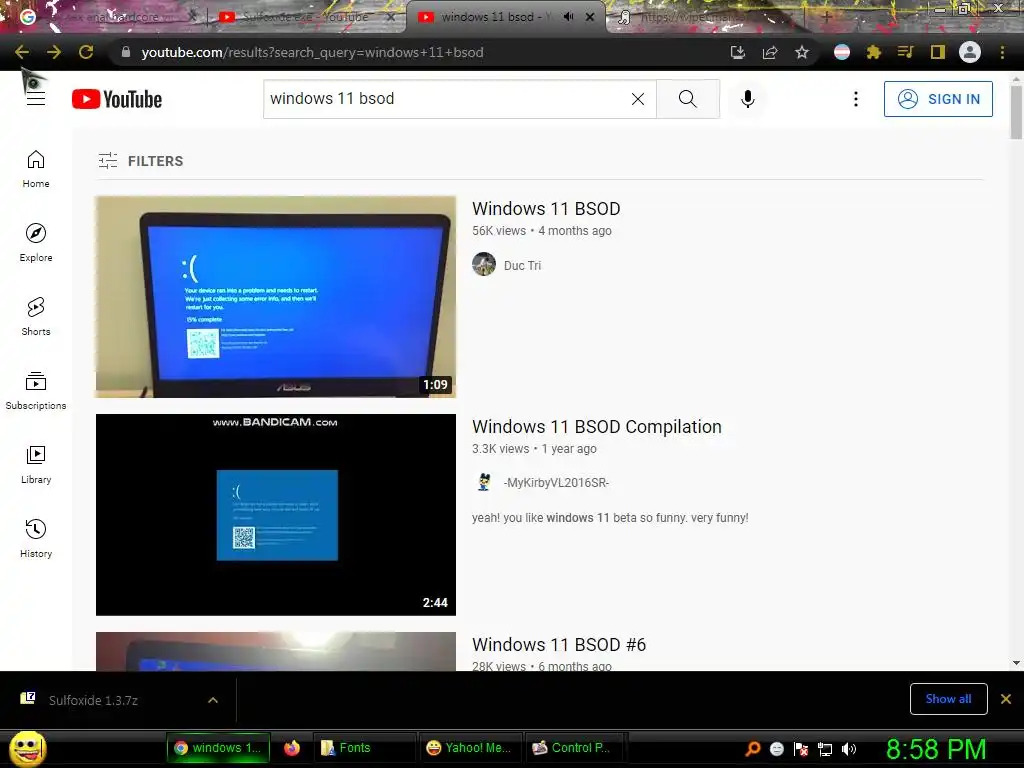Go forward in browser history
The image size is (1024, 768).
click(54, 52)
